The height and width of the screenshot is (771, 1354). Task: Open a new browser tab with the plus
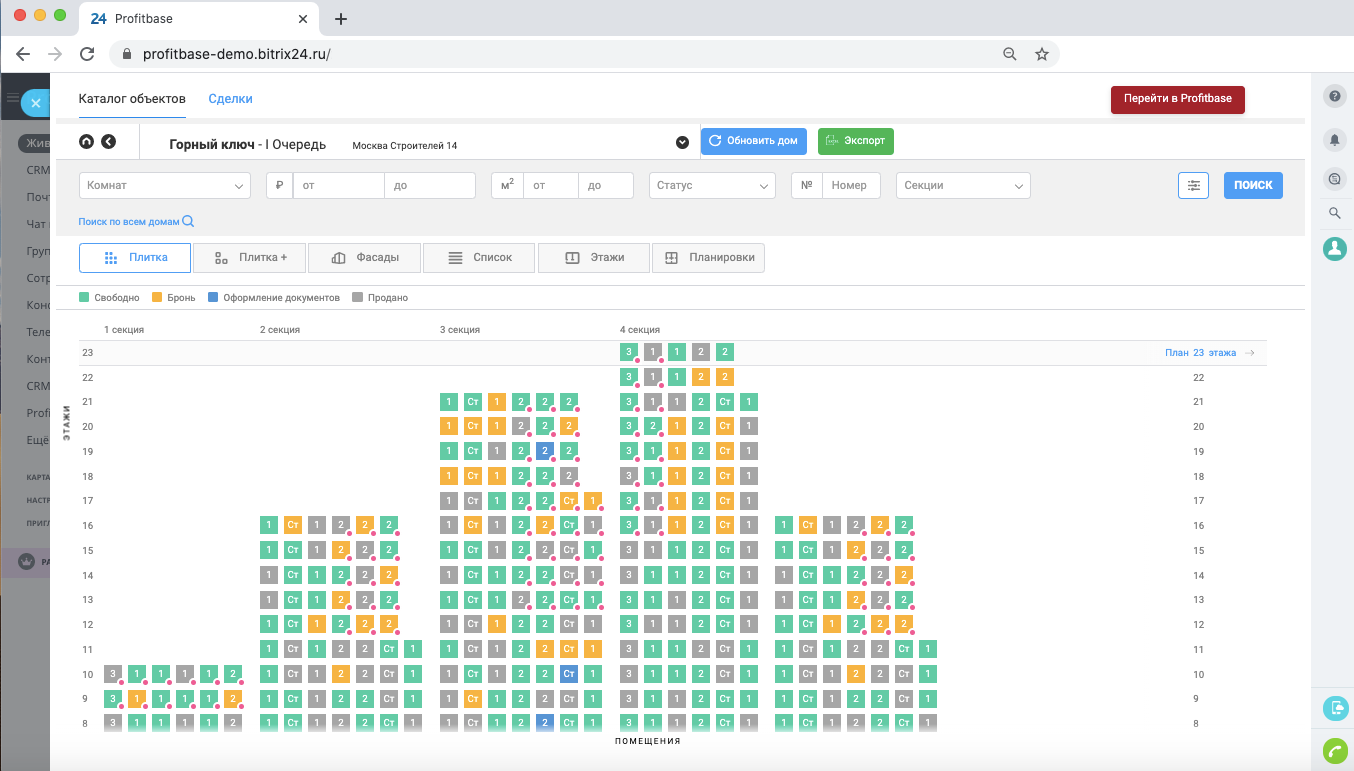(341, 19)
